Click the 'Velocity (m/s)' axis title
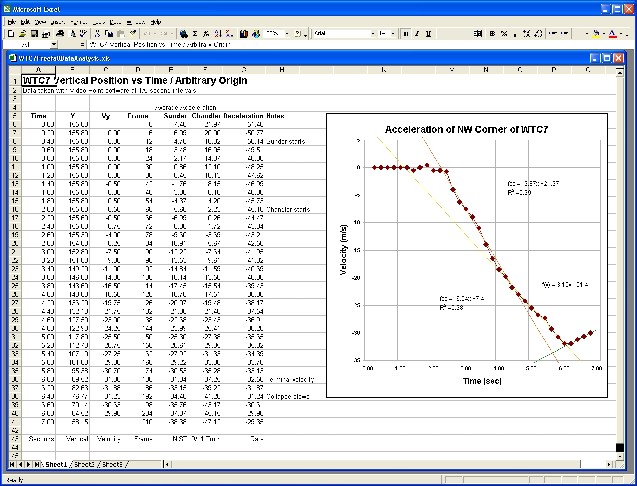The height and width of the screenshot is (486, 637). pos(344,250)
